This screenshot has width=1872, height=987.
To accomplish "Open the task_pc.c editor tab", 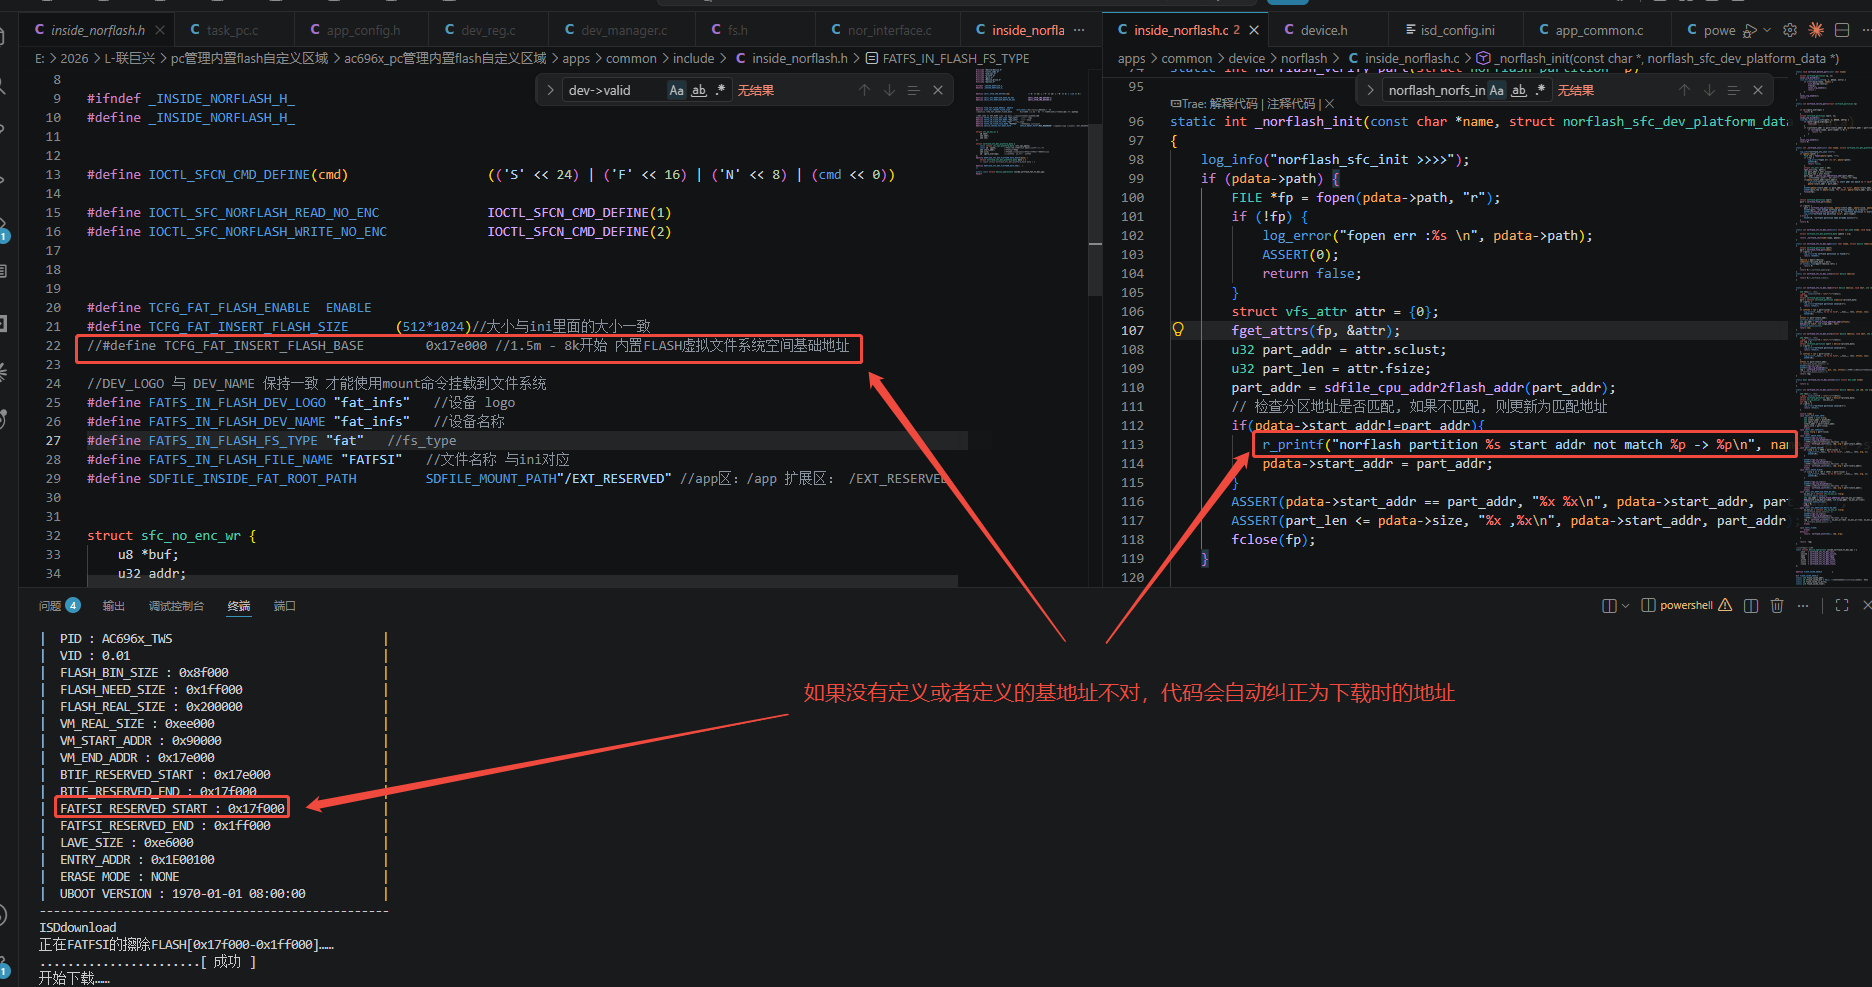I will pyautogui.click(x=233, y=30).
